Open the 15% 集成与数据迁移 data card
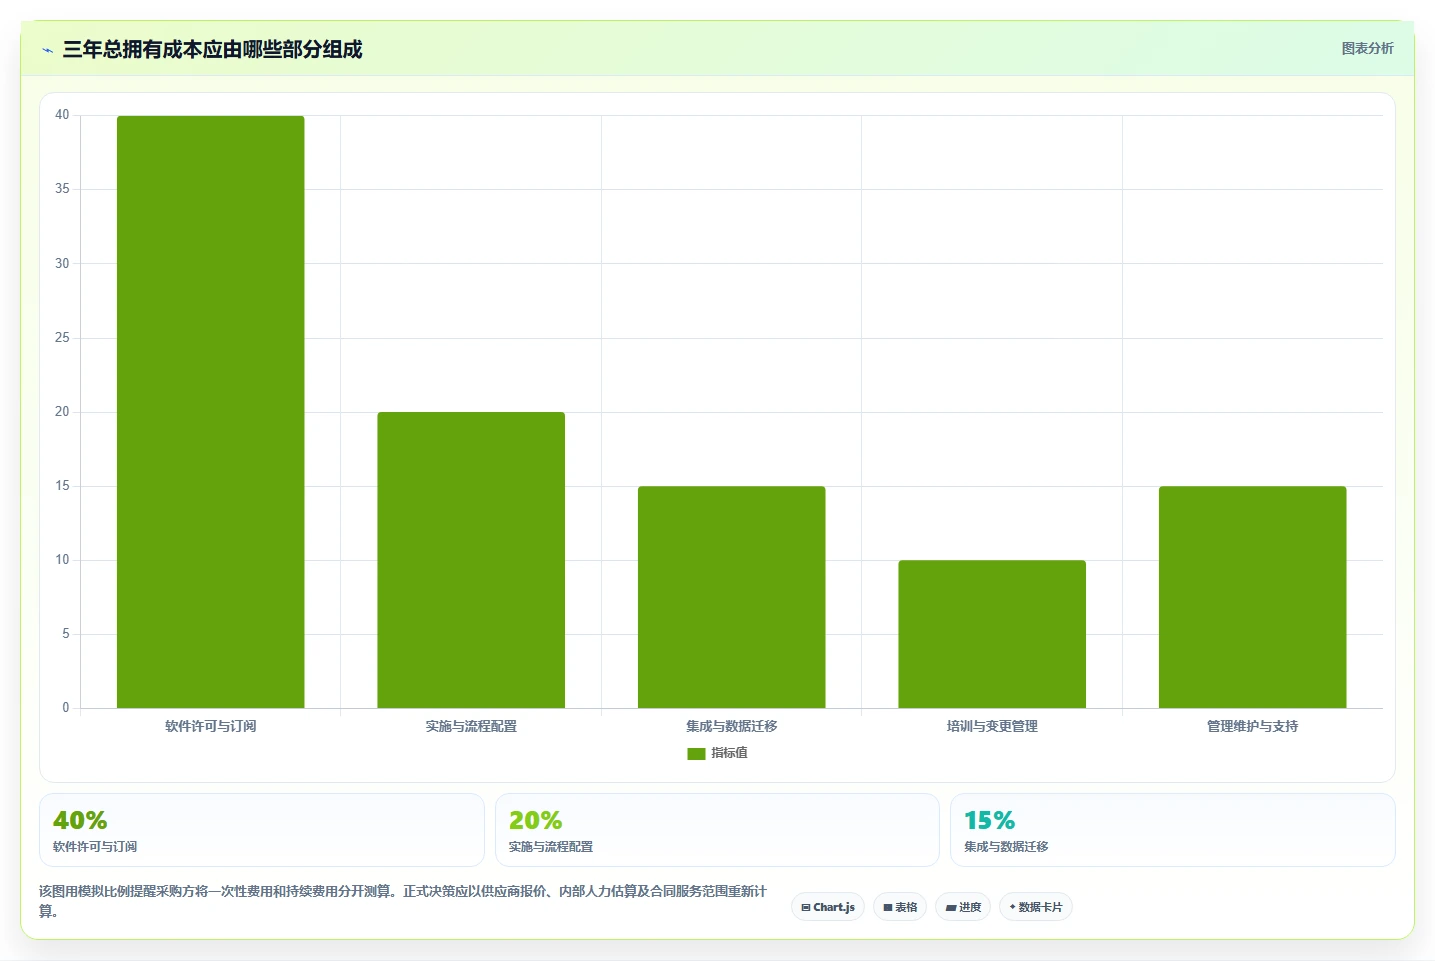The width and height of the screenshot is (1435, 961). tap(1173, 830)
